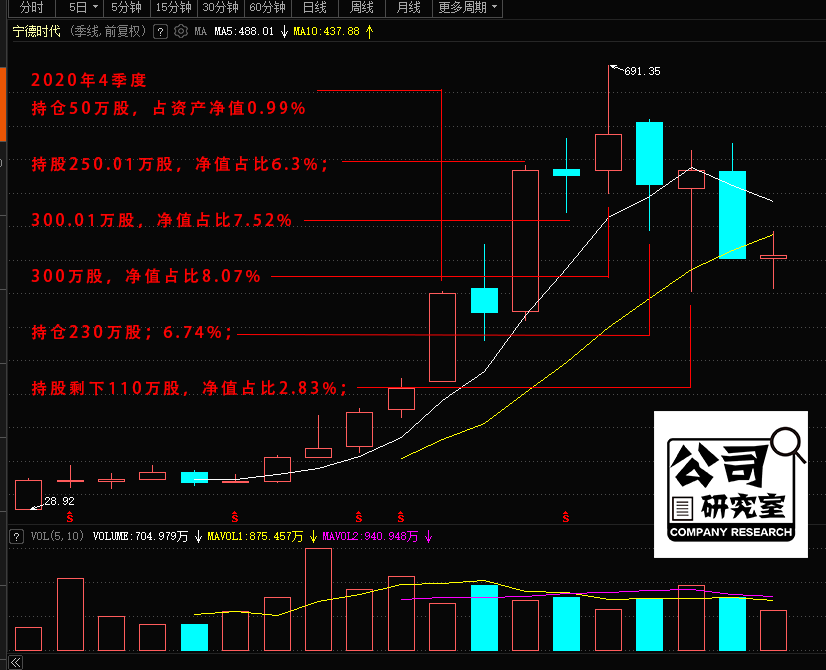Click the 15分钟 period tab

tap(174, 7)
